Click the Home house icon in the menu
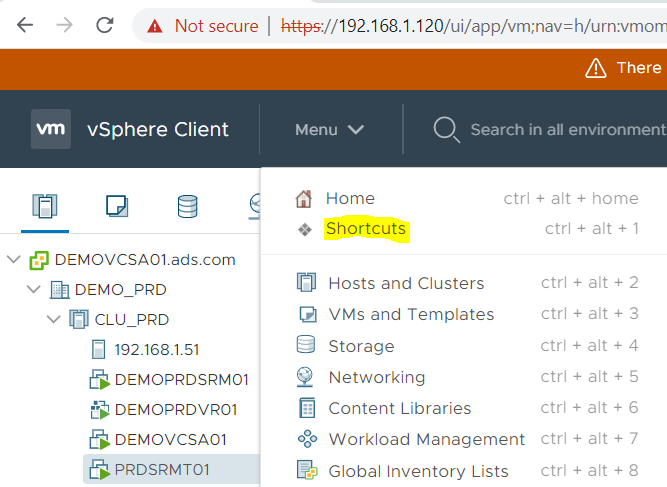This screenshot has width=667, height=487. (x=304, y=199)
